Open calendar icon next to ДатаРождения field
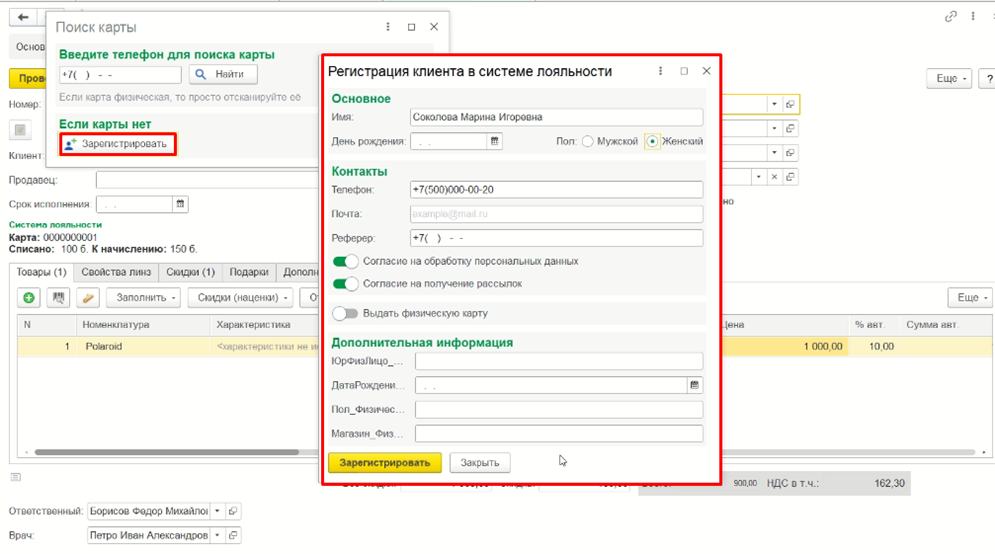 click(x=694, y=385)
